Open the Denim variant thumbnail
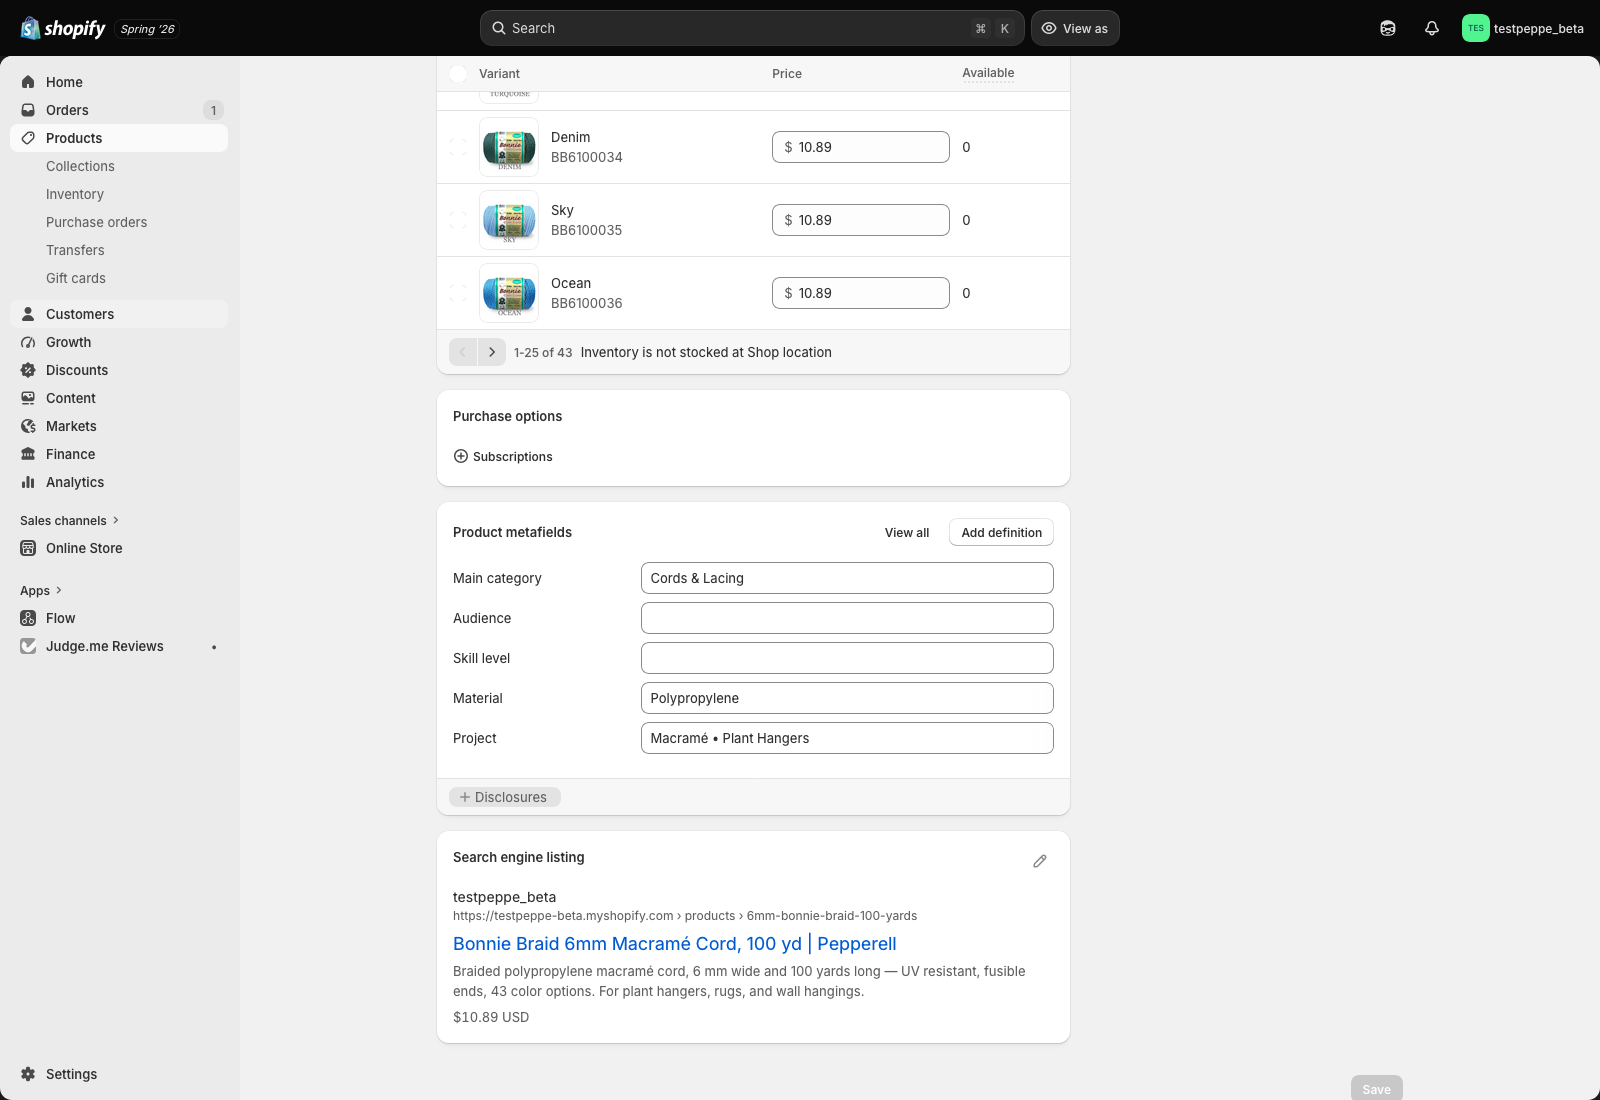The image size is (1600, 1100). pos(509,147)
